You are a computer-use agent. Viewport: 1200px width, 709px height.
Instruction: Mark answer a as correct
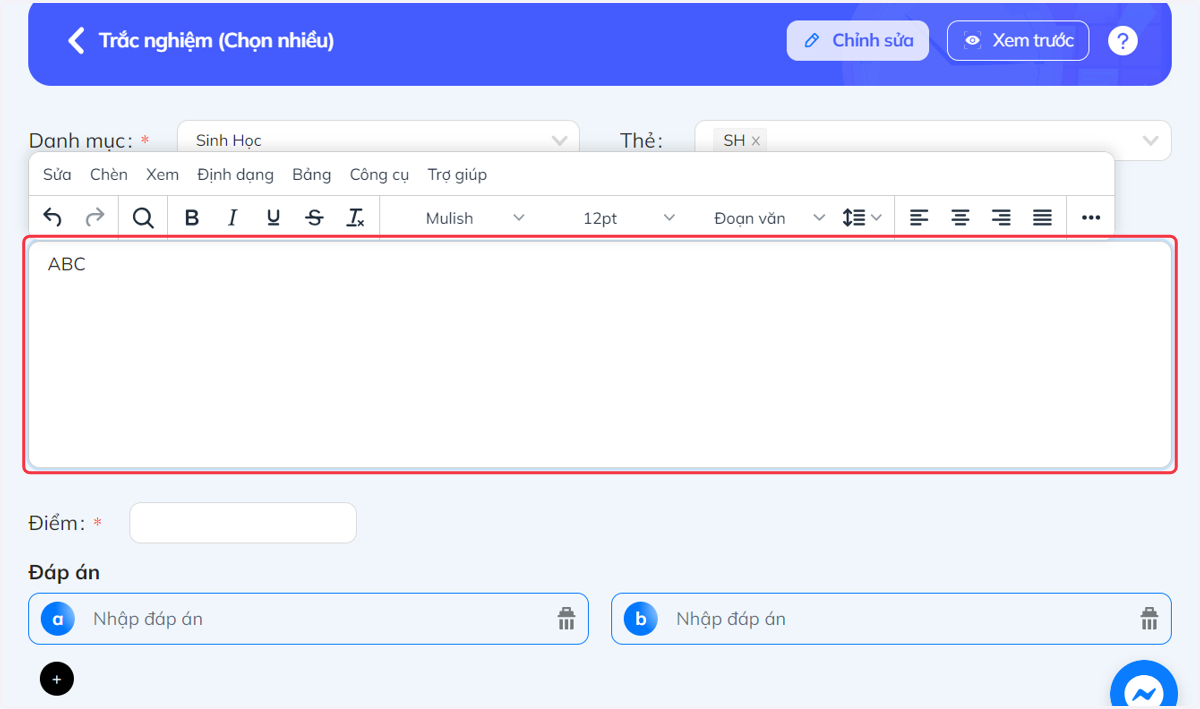pyautogui.click(x=58, y=619)
